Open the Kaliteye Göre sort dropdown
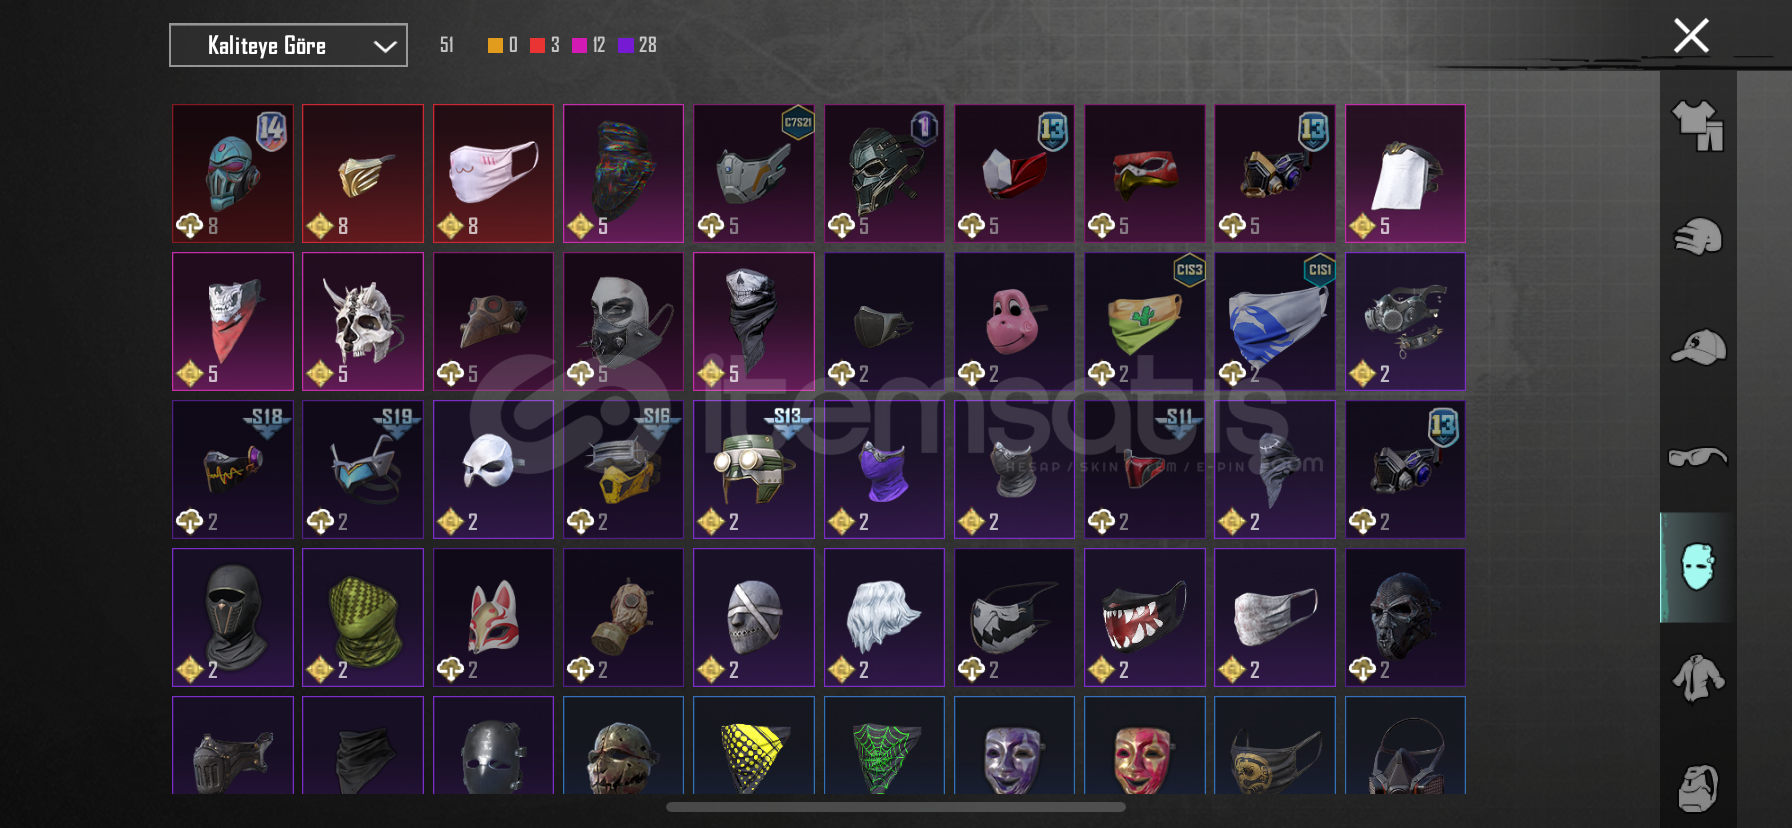 [288, 45]
